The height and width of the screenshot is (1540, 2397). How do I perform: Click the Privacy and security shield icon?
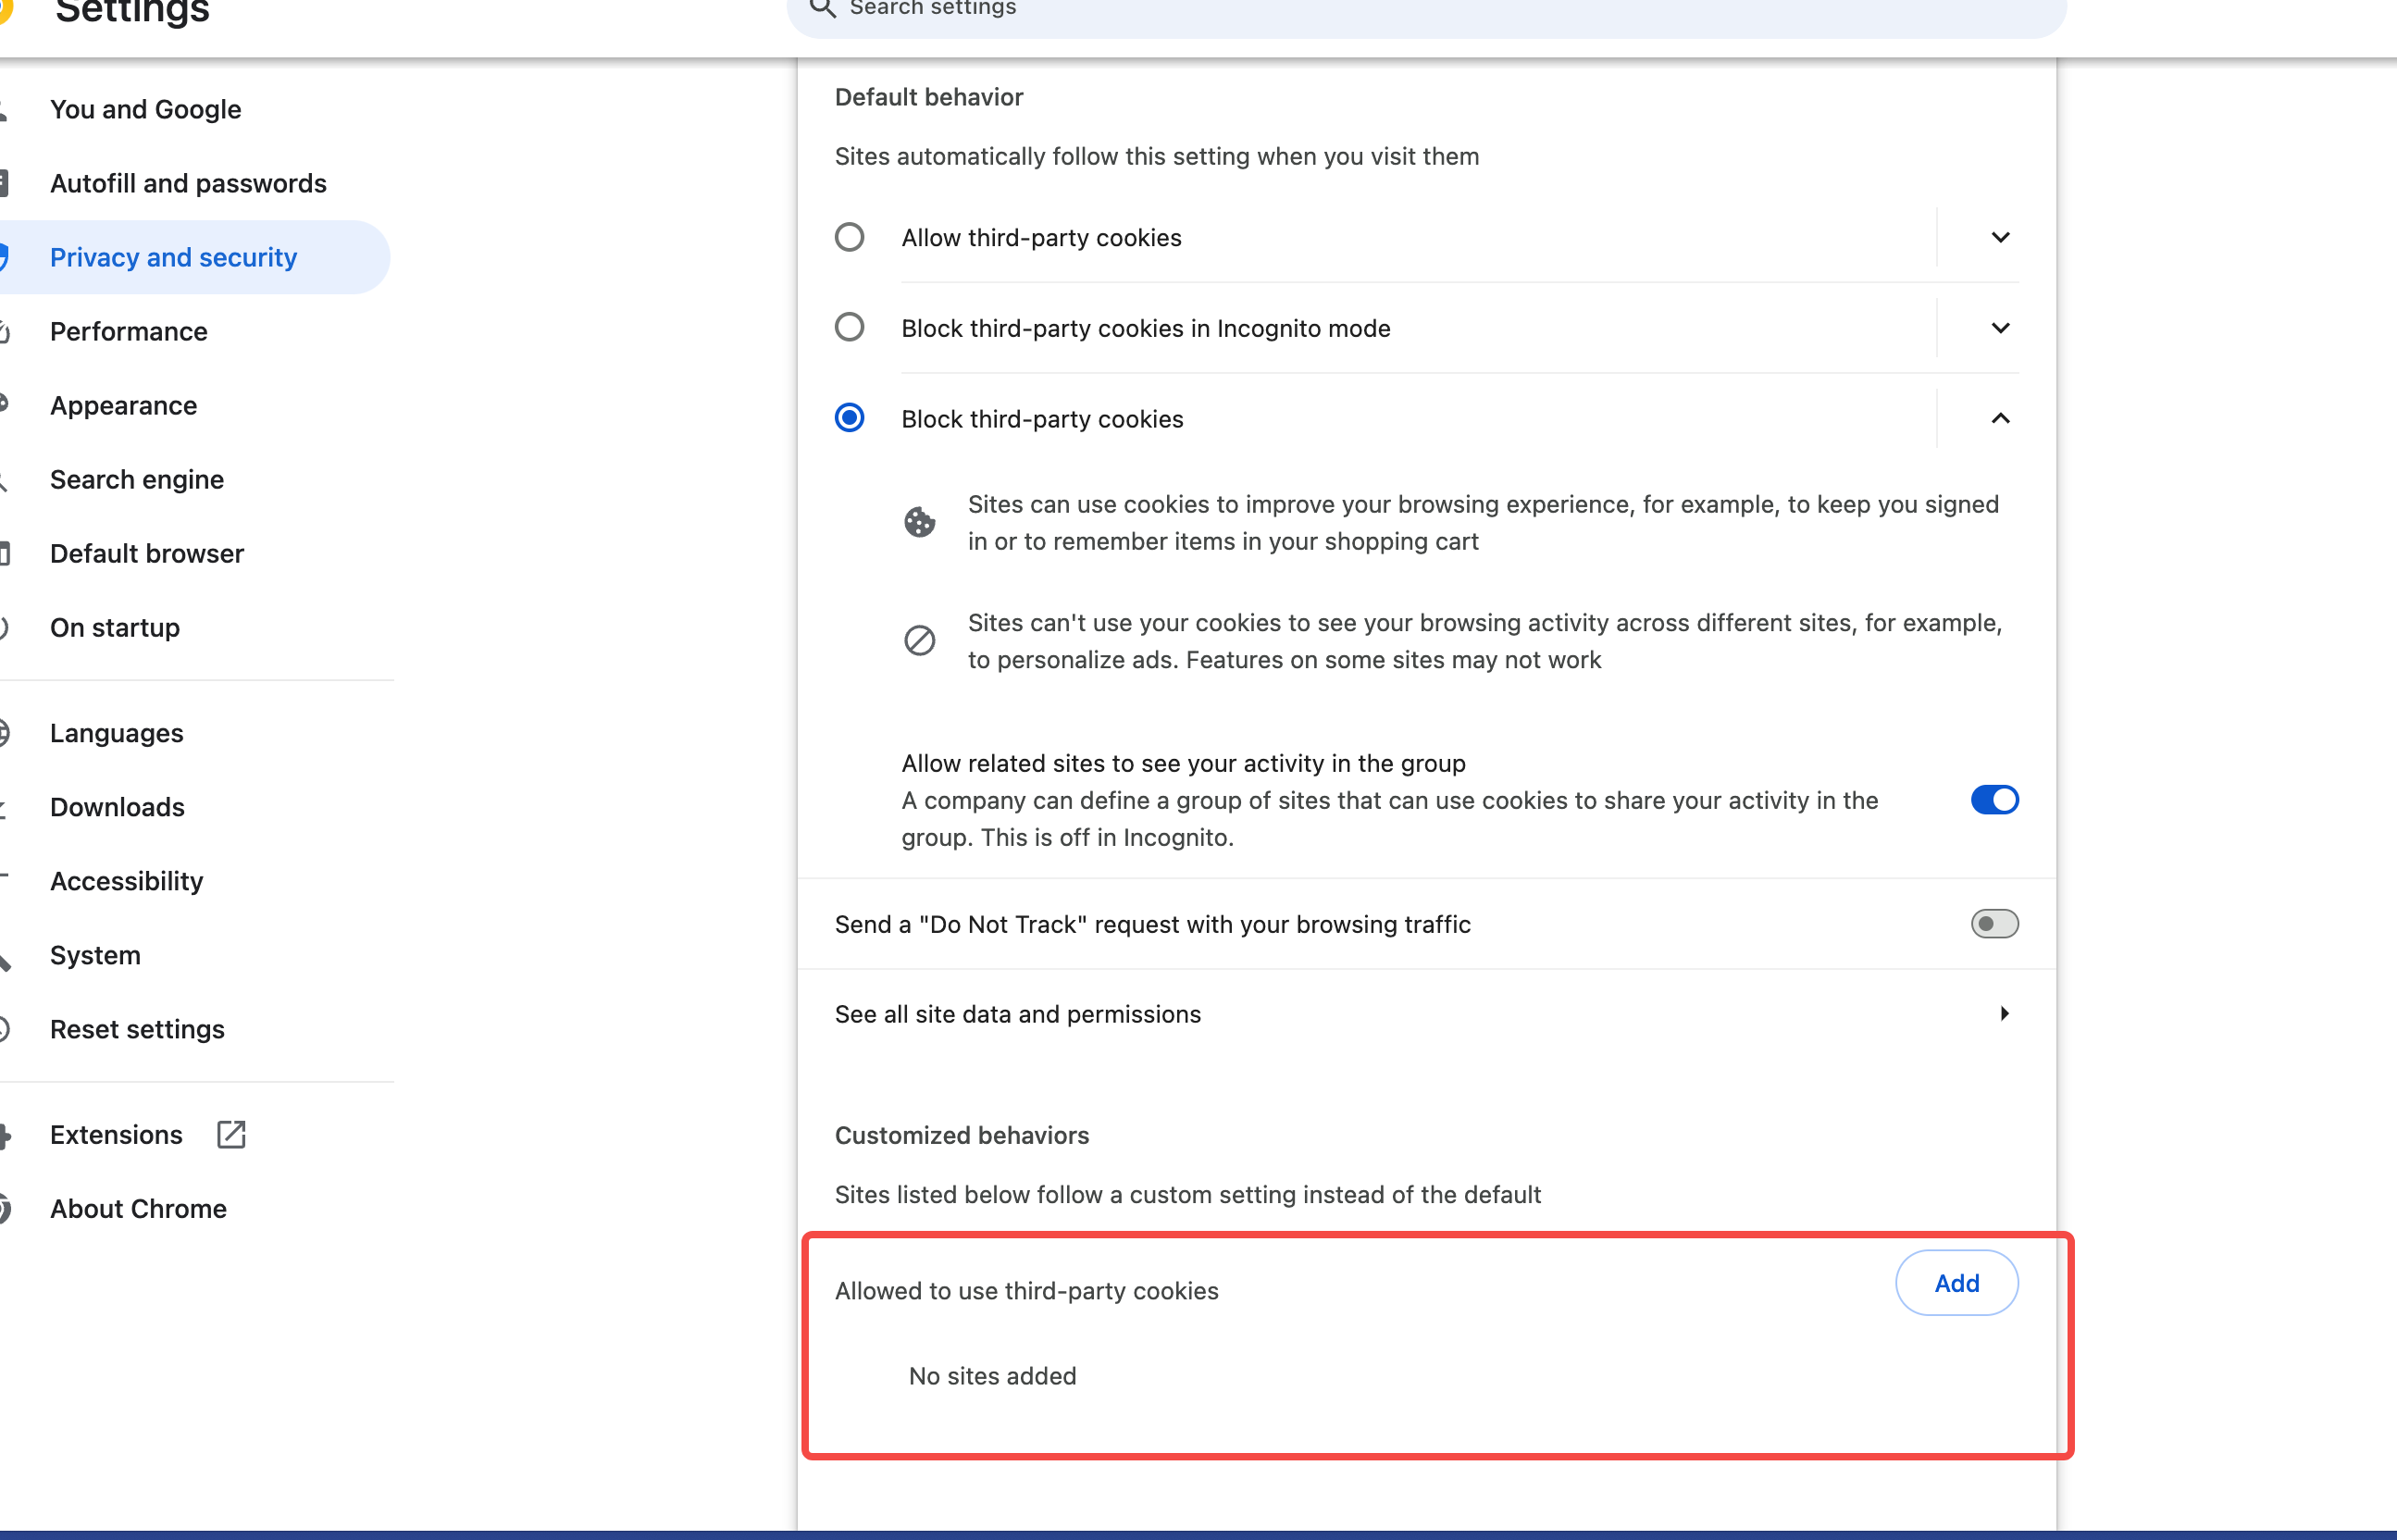(x=4, y=257)
